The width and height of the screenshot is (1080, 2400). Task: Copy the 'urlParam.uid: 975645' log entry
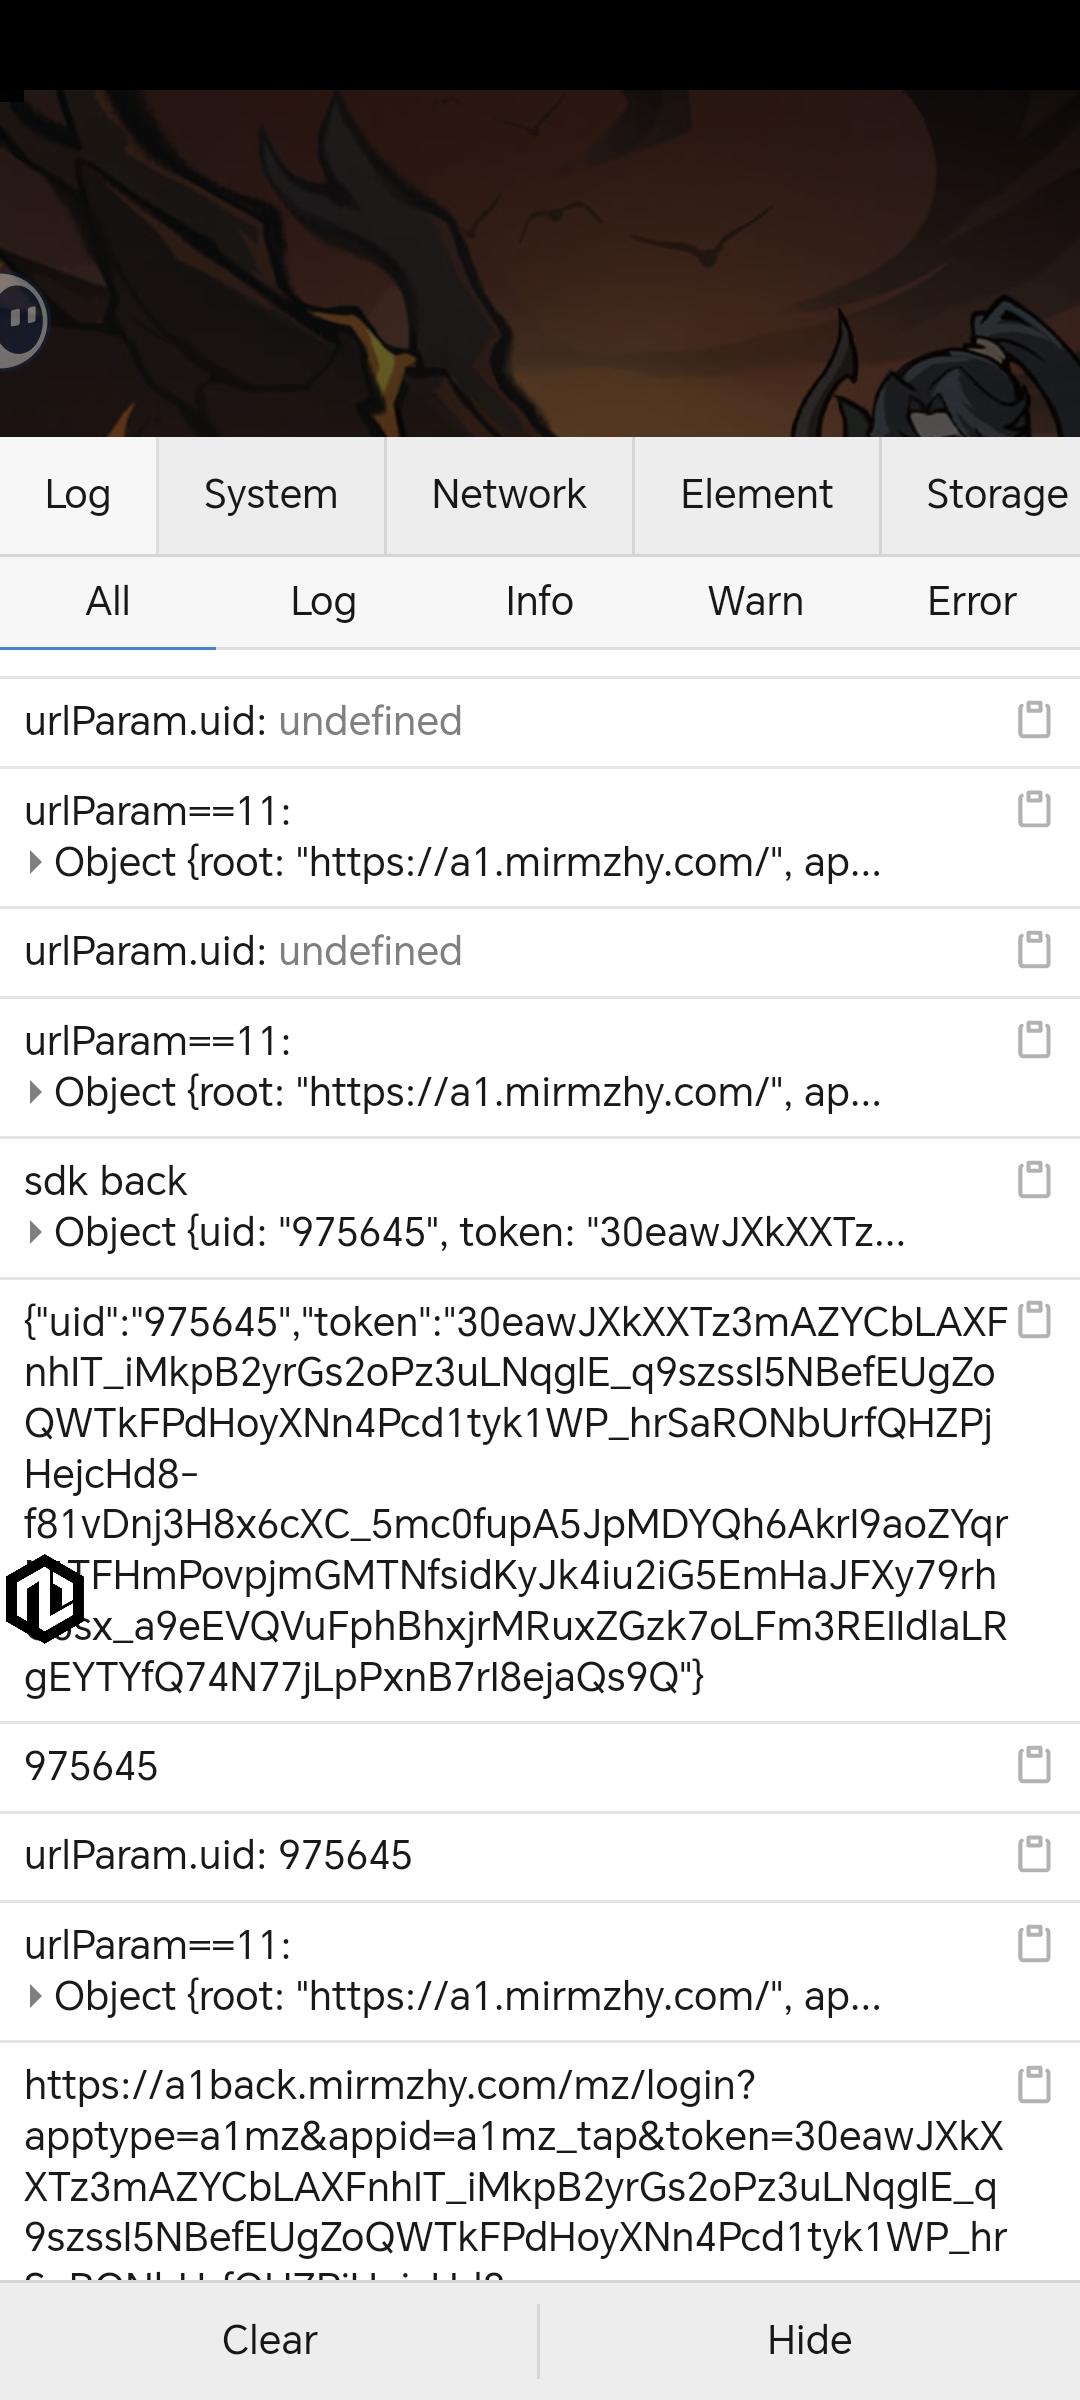tap(1034, 1854)
